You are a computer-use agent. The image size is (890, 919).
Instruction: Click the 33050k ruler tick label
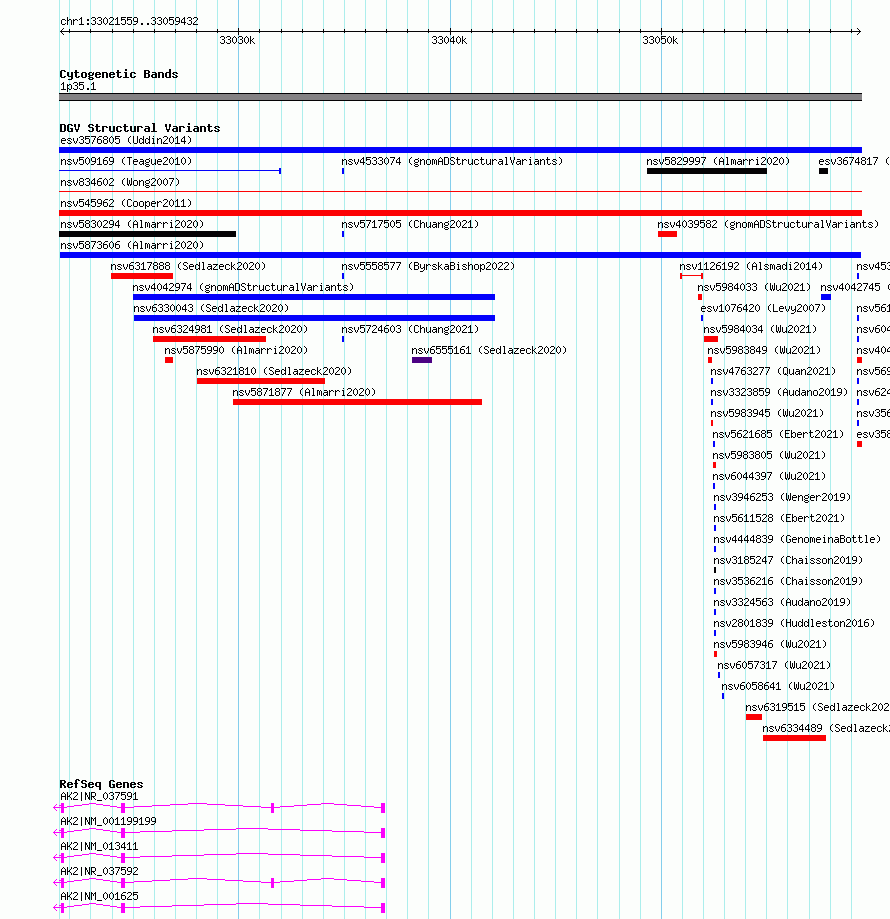click(660, 40)
